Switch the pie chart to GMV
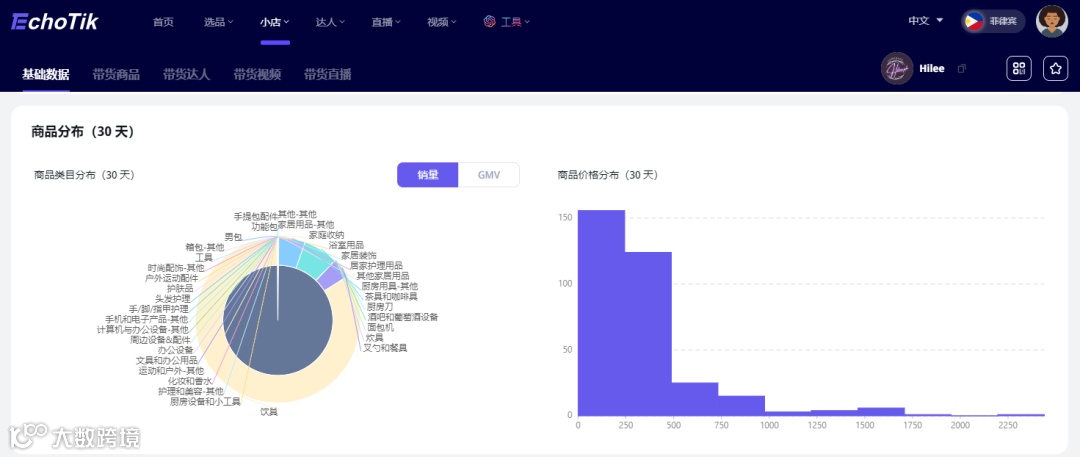The image size is (1080, 457). click(489, 175)
